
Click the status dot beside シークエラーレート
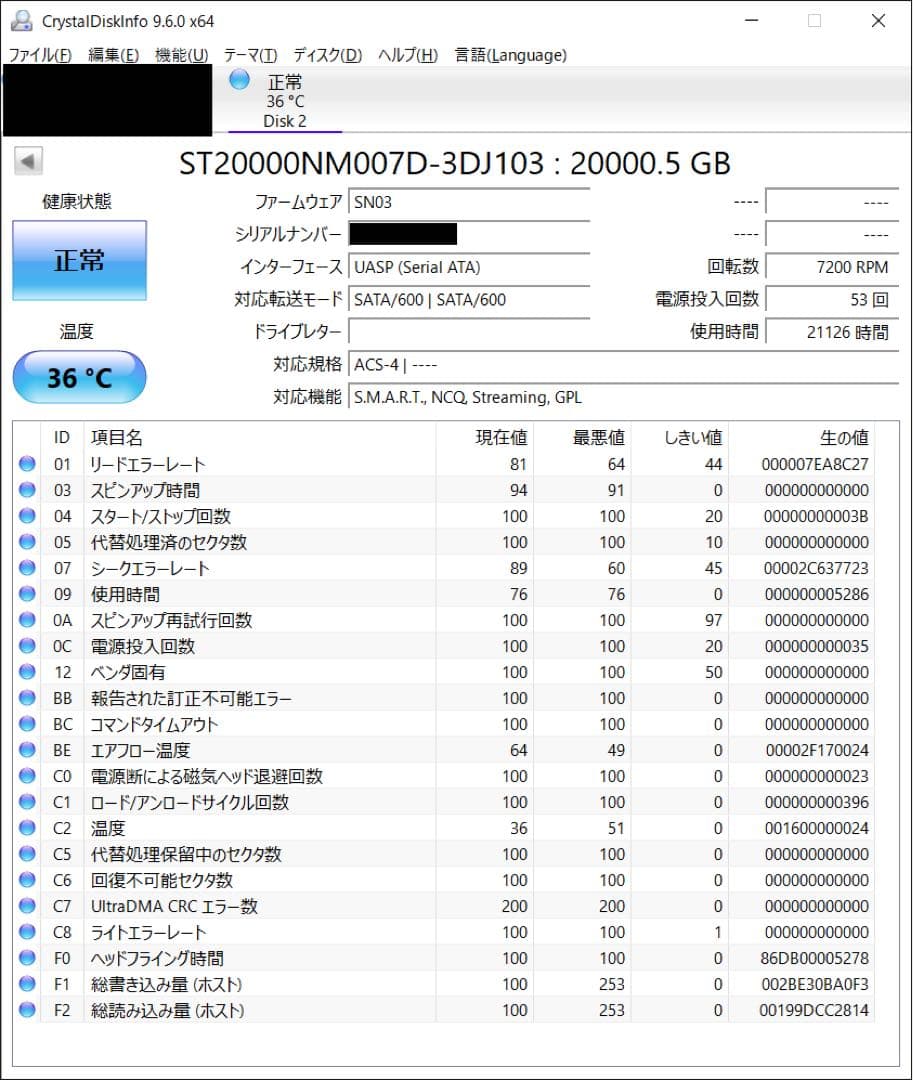coord(25,568)
